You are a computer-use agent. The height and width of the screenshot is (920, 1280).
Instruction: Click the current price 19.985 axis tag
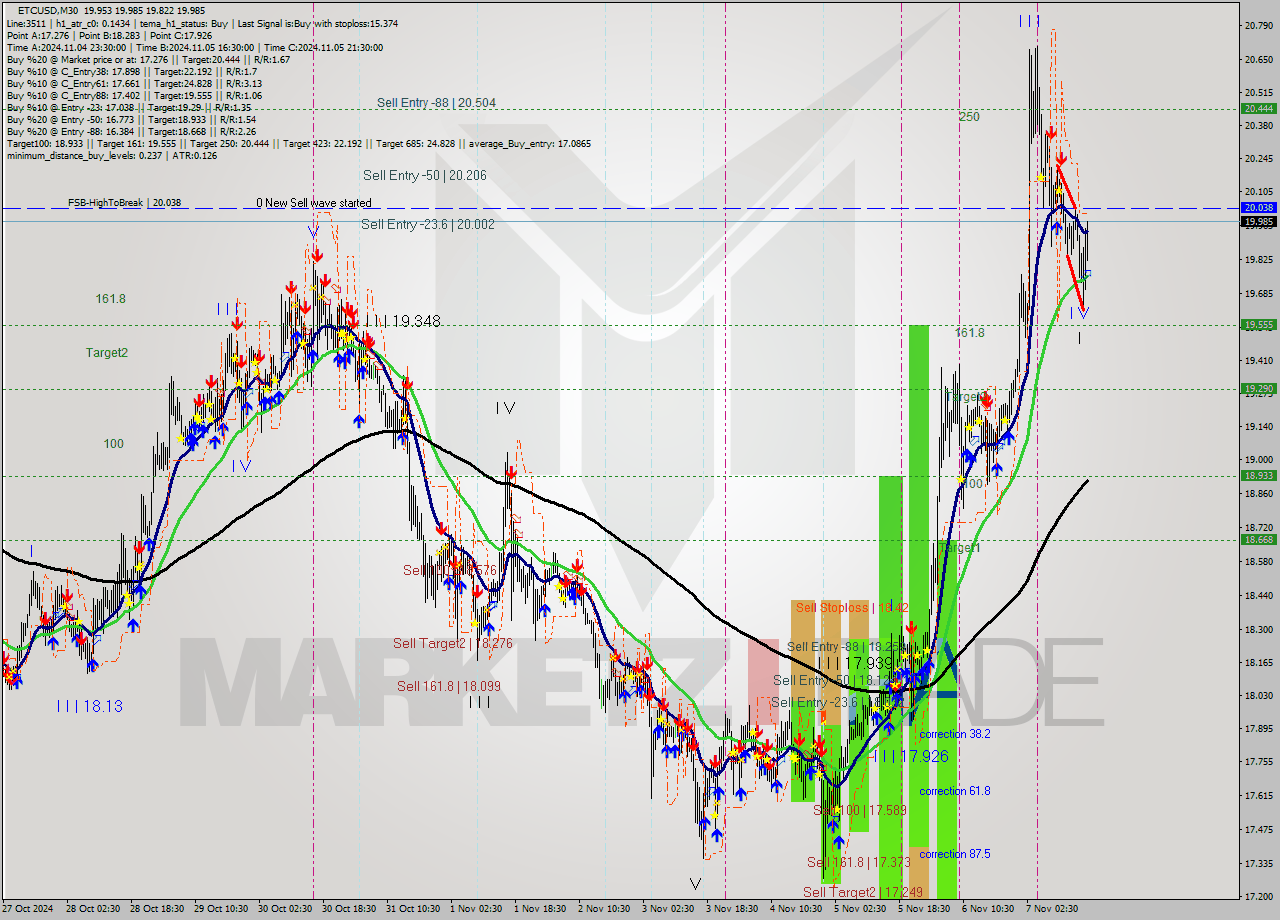[1258, 222]
